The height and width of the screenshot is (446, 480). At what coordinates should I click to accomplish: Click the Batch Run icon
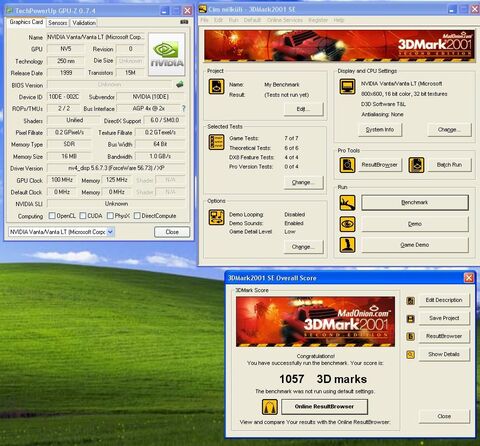[x=416, y=165]
